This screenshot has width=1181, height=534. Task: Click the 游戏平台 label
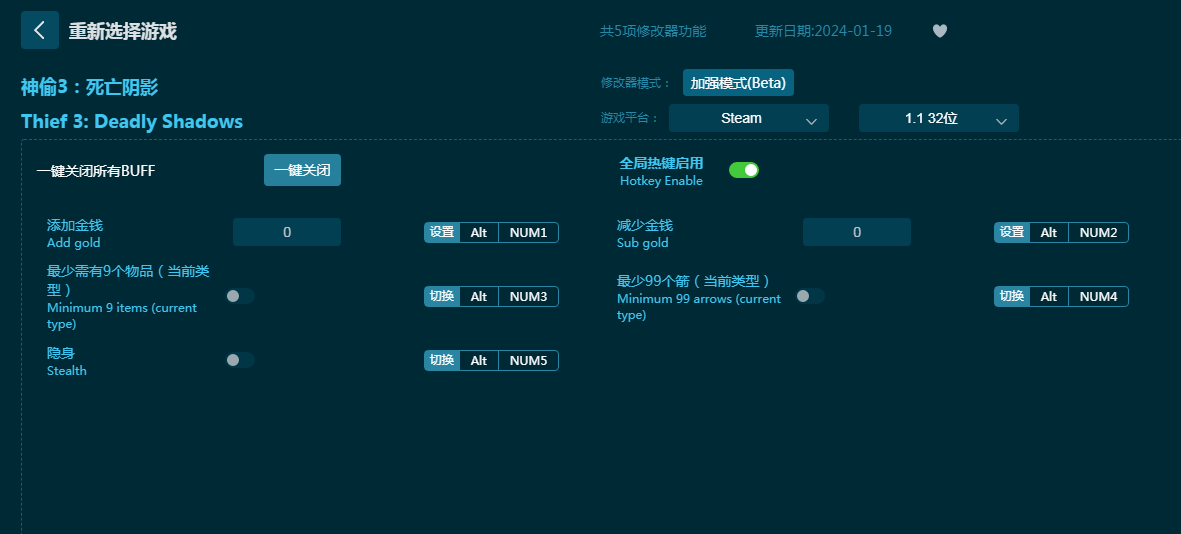(x=630, y=118)
